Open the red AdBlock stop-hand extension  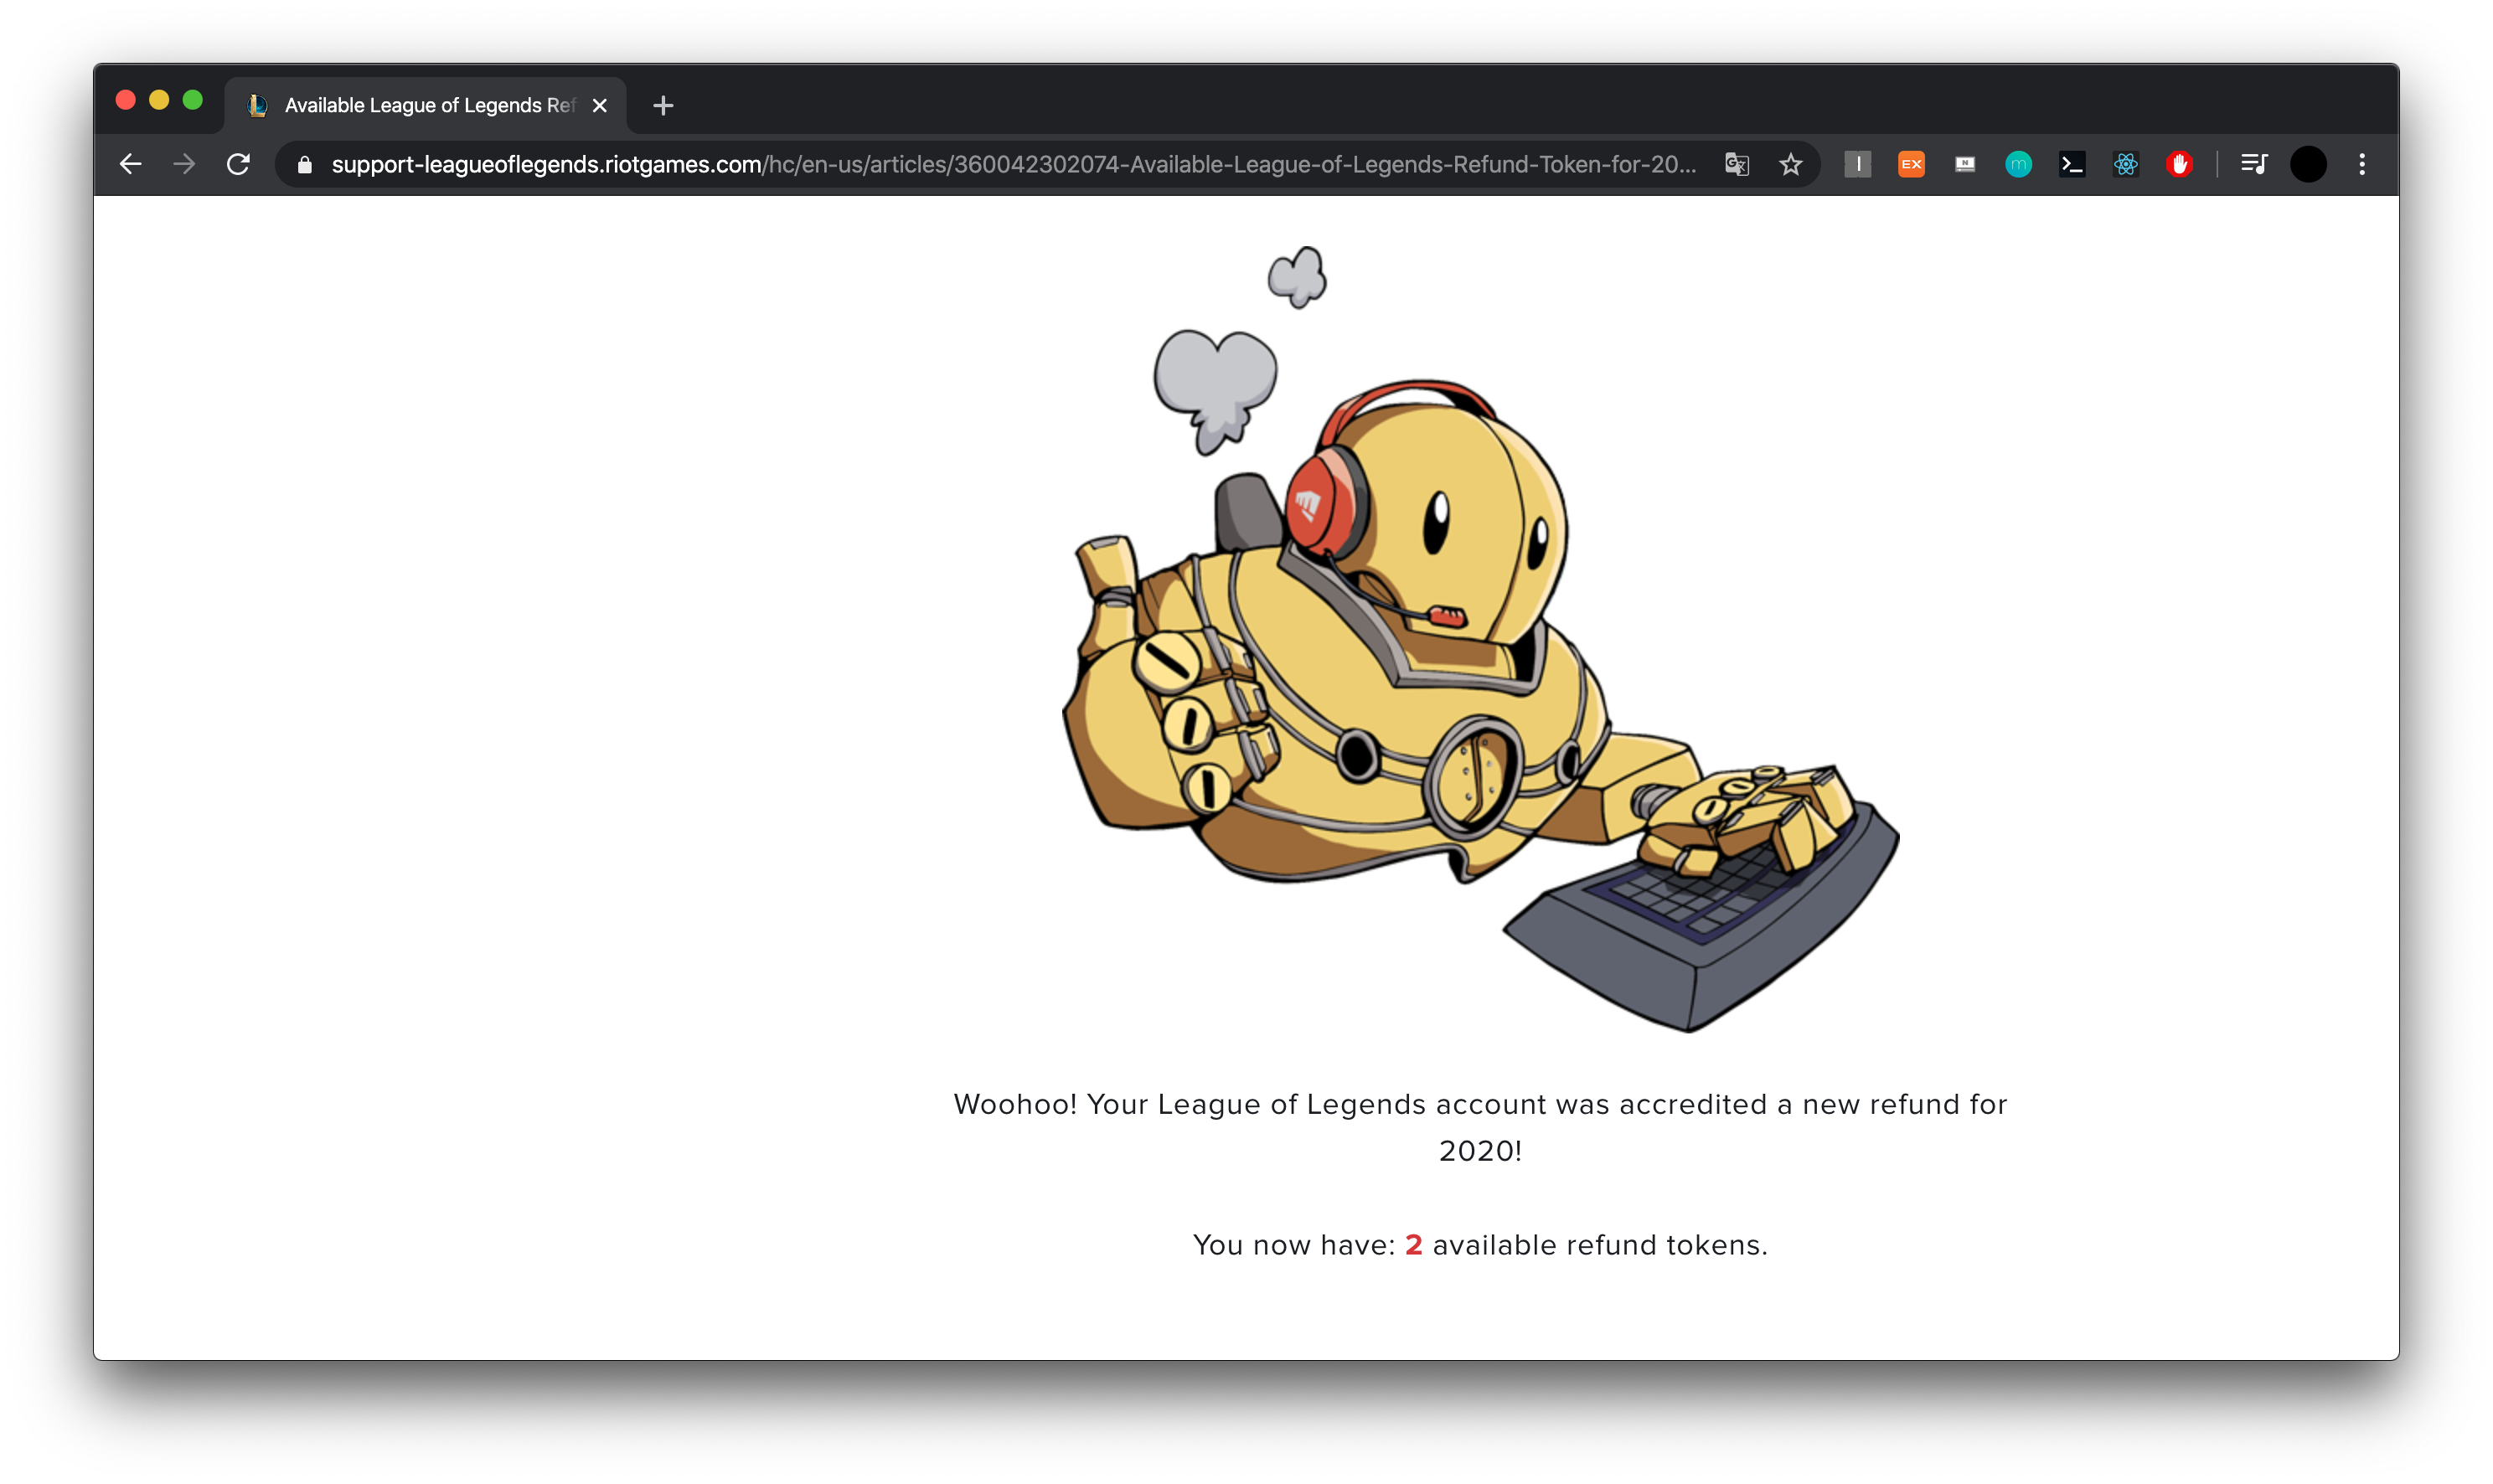pyautogui.click(x=2179, y=164)
